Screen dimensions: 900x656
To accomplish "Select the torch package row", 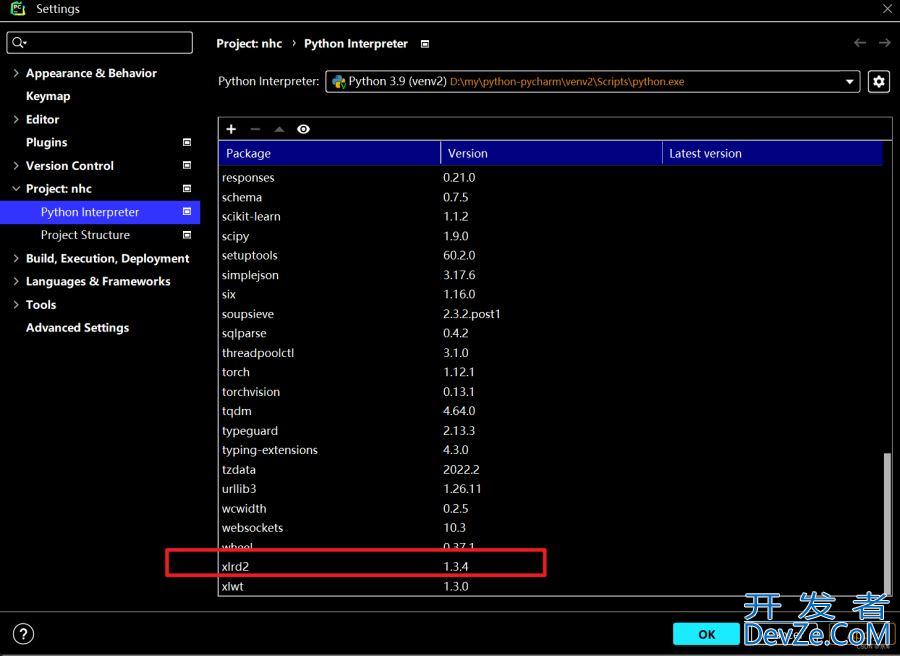I will pyautogui.click(x=551, y=372).
